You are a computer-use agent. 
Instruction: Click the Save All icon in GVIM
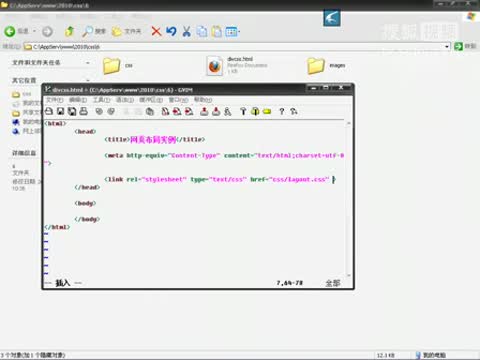pyautogui.click(x=72, y=111)
